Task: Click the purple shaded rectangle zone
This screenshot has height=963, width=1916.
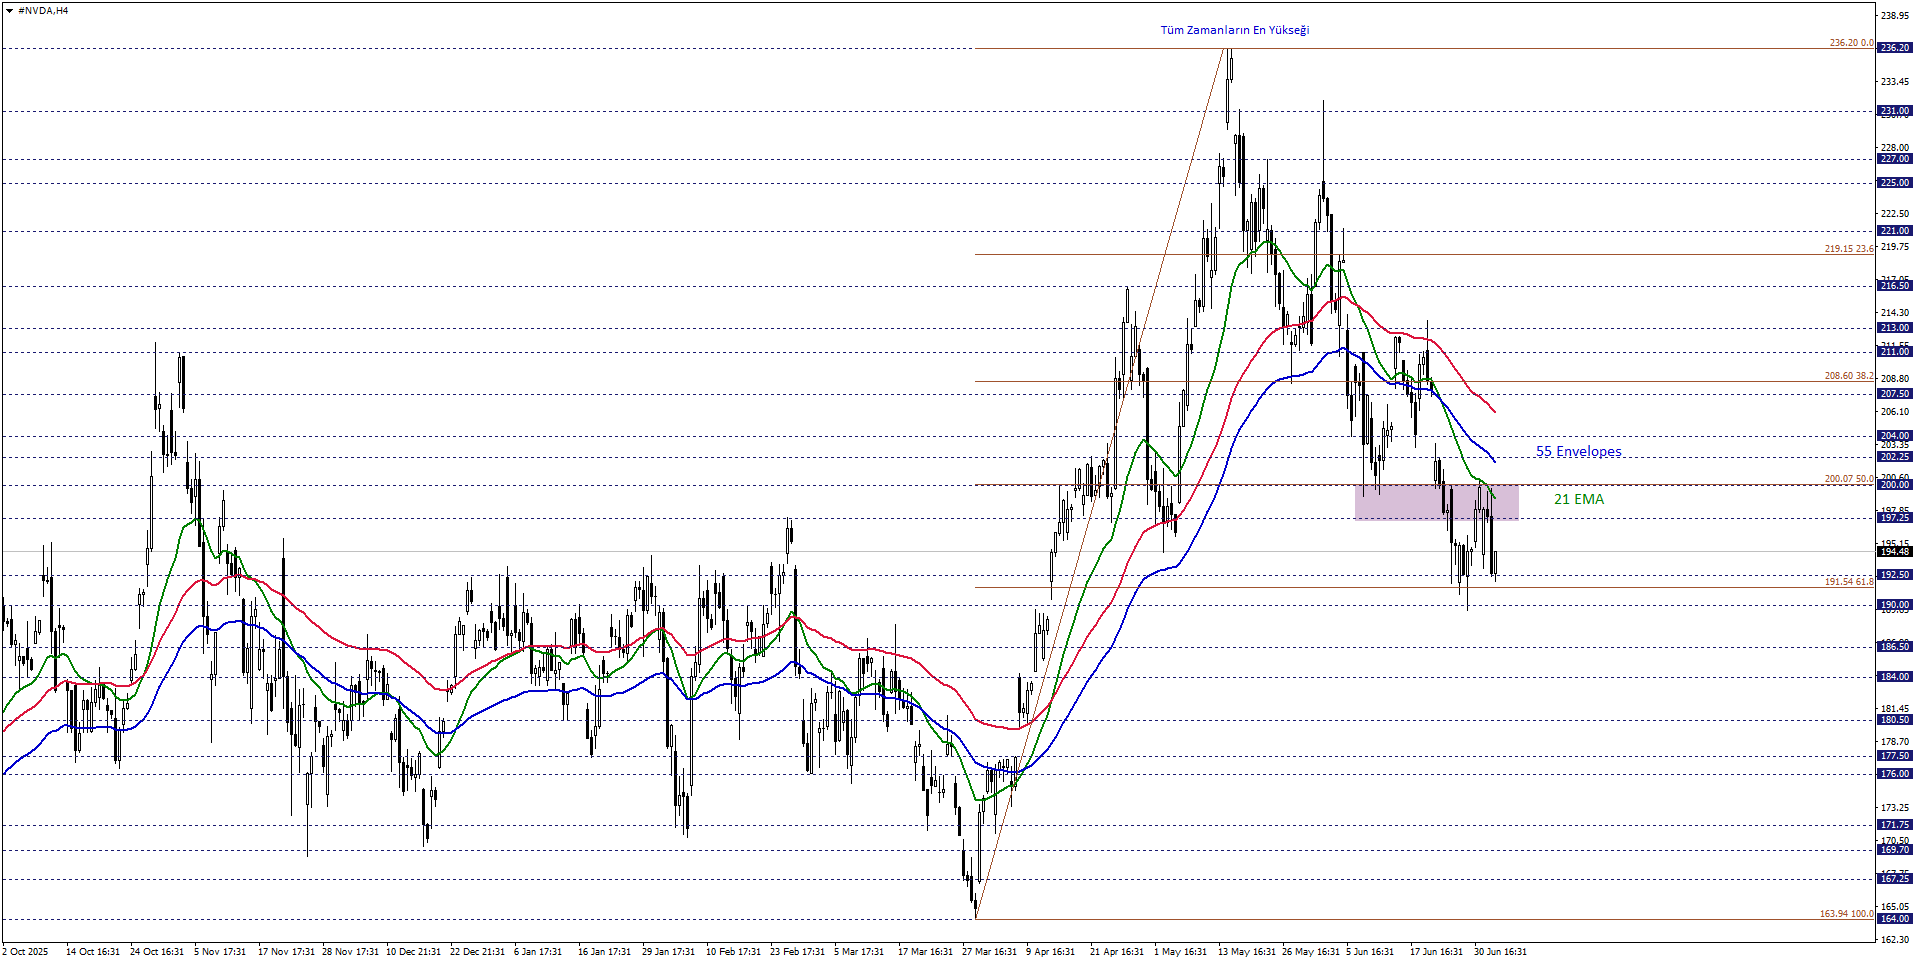Action: (1436, 502)
